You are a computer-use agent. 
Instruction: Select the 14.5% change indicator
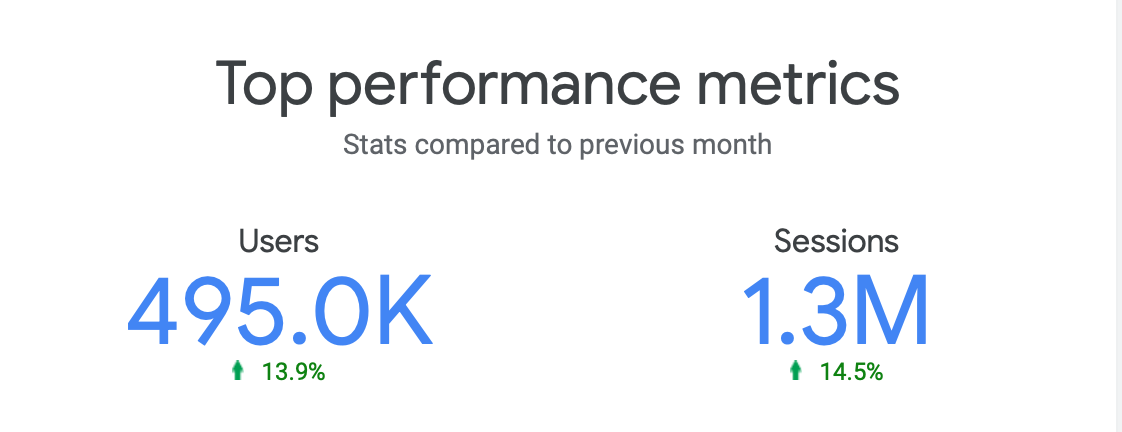[x=851, y=372]
